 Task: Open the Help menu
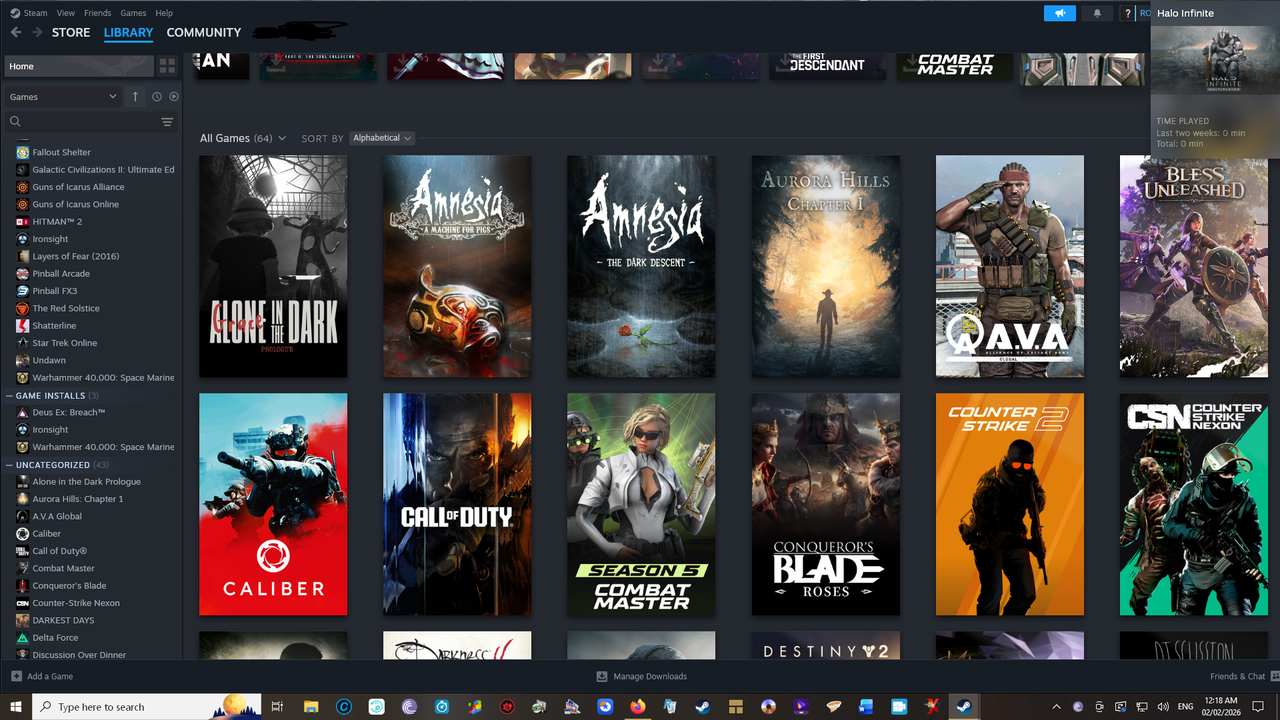click(x=164, y=13)
